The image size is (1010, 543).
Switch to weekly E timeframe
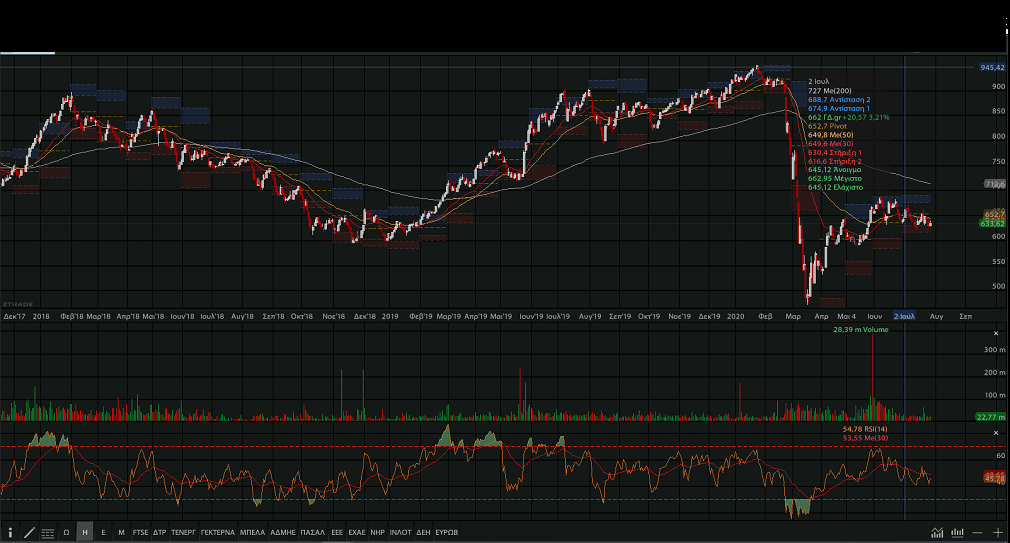(x=103, y=533)
